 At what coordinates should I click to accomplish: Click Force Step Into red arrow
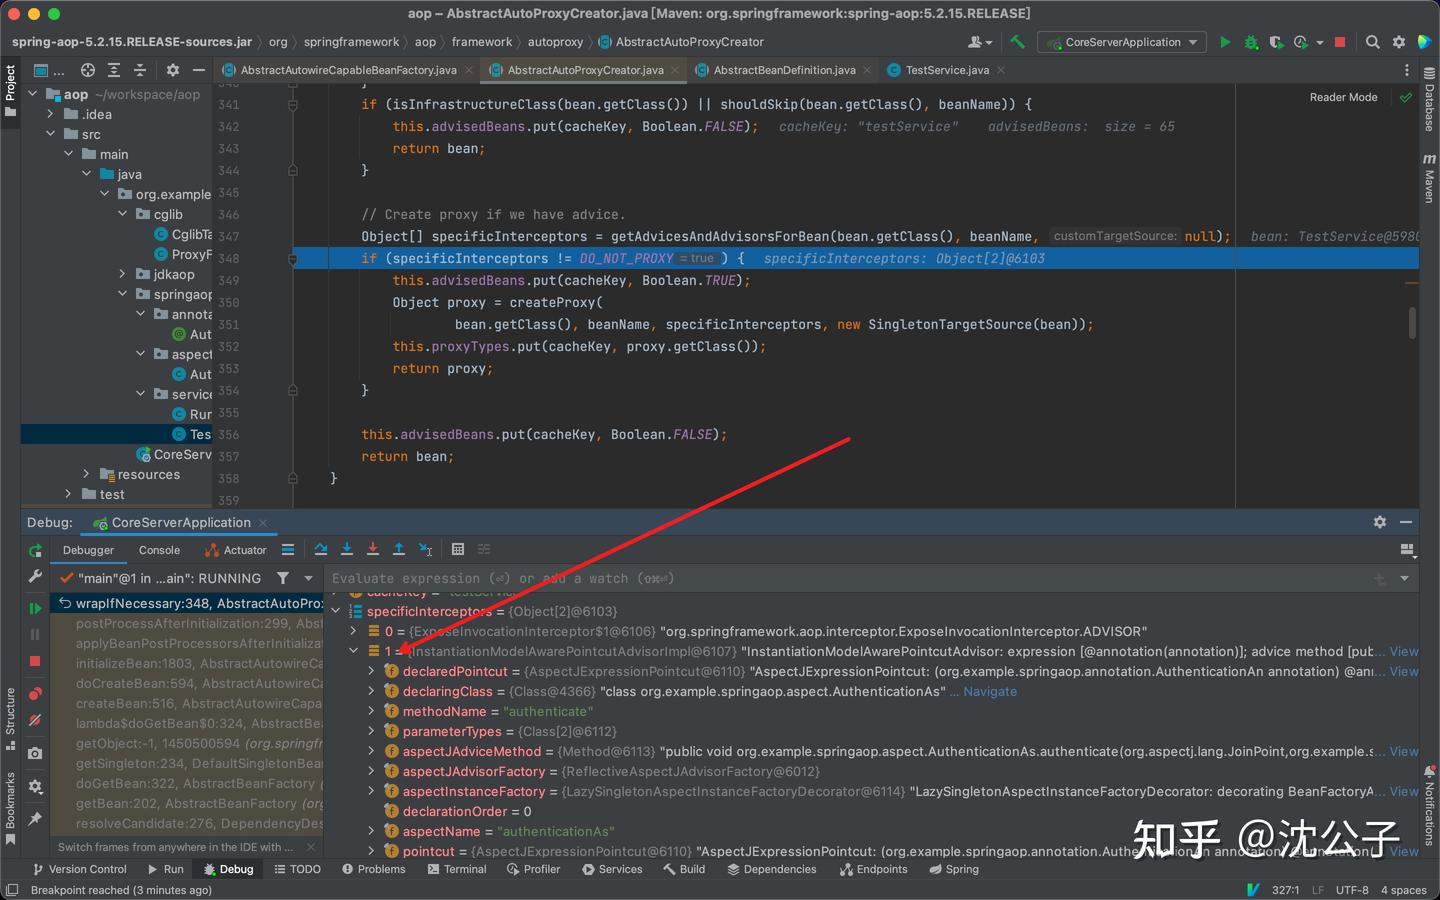pyautogui.click(x=373, y=549)
